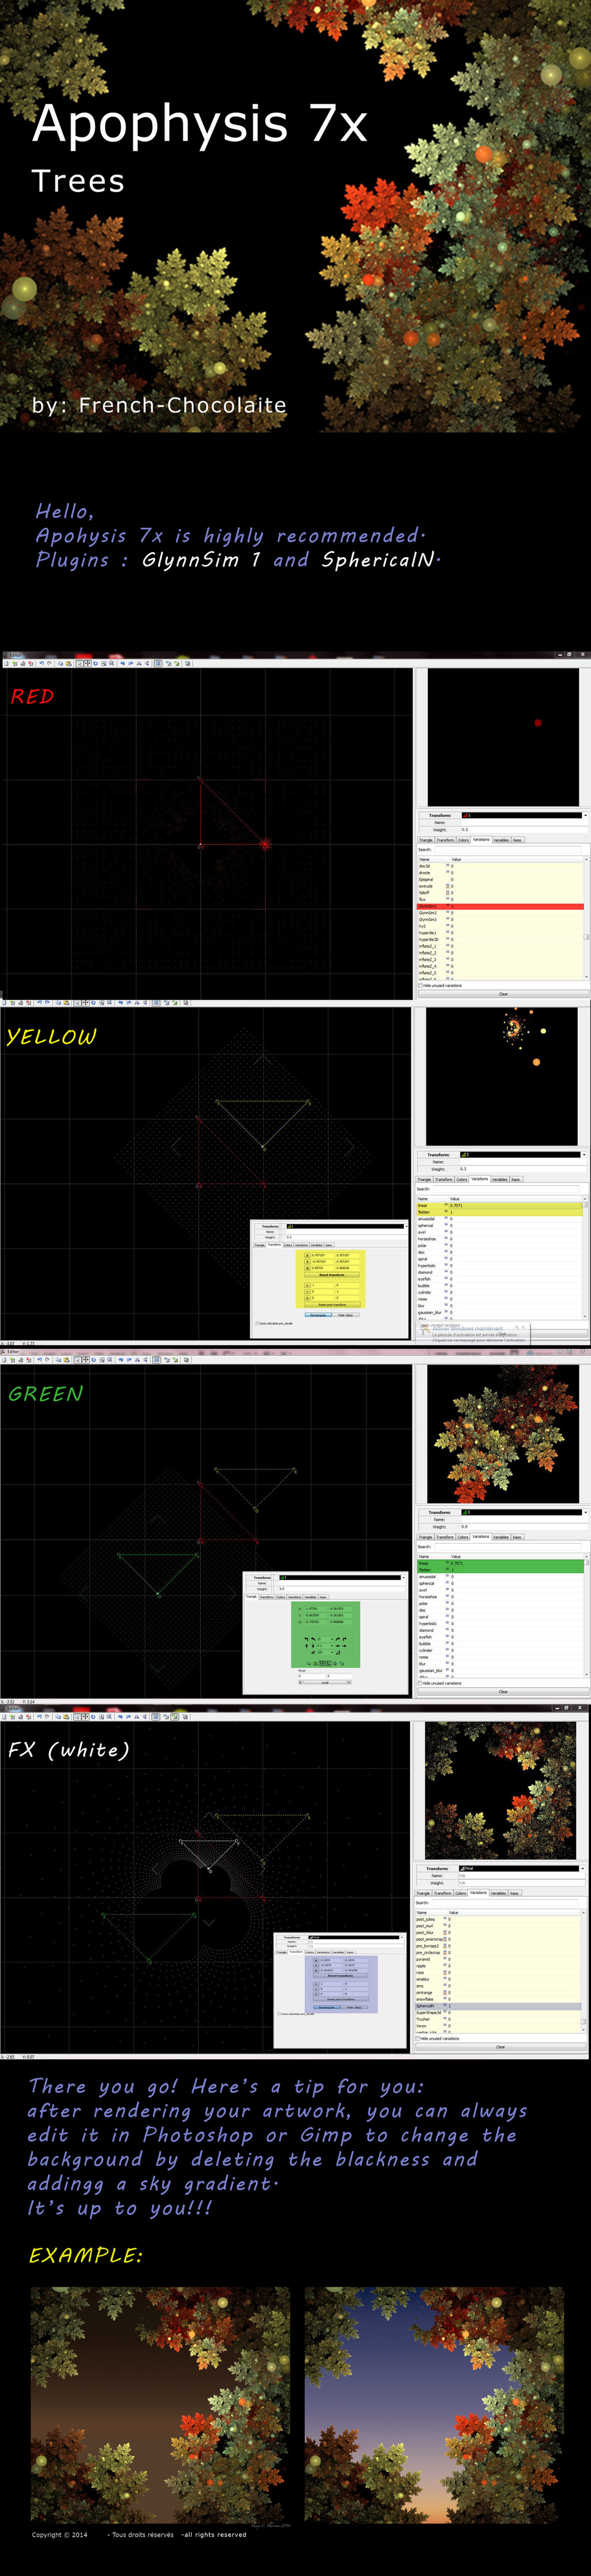Open Triangle tab in RED editor
The image size is (591, 2576).
(x=425, y=840)
